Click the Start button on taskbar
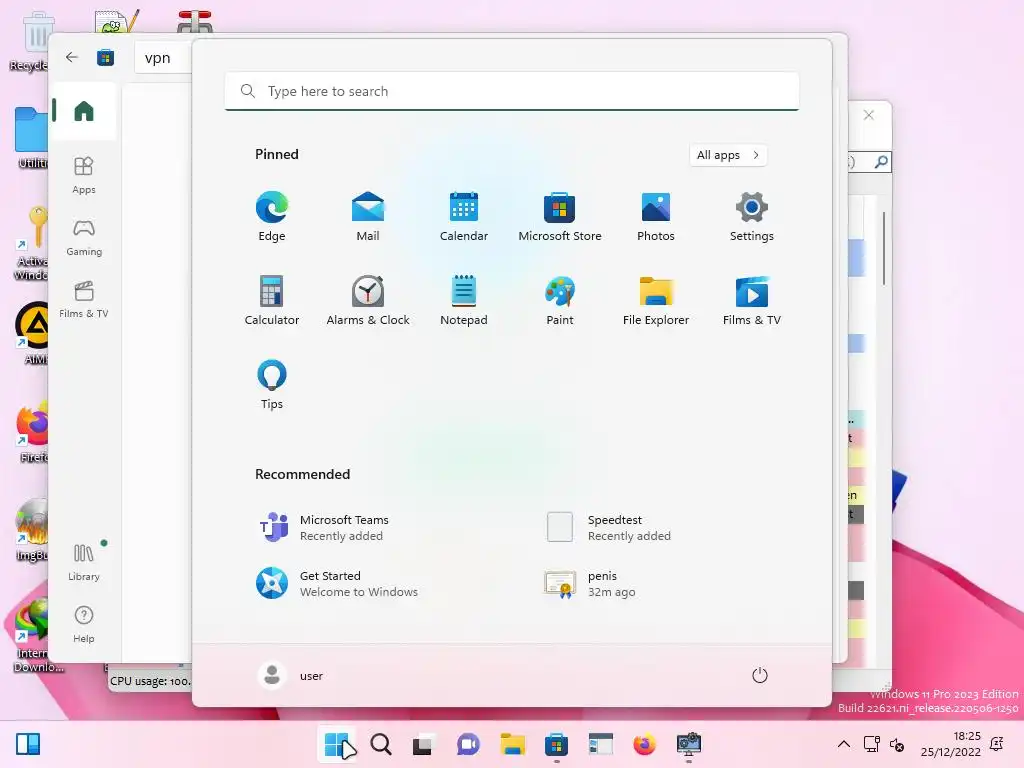The height and width of the screenshot is (768, 1024). click(x=336, y=744)
